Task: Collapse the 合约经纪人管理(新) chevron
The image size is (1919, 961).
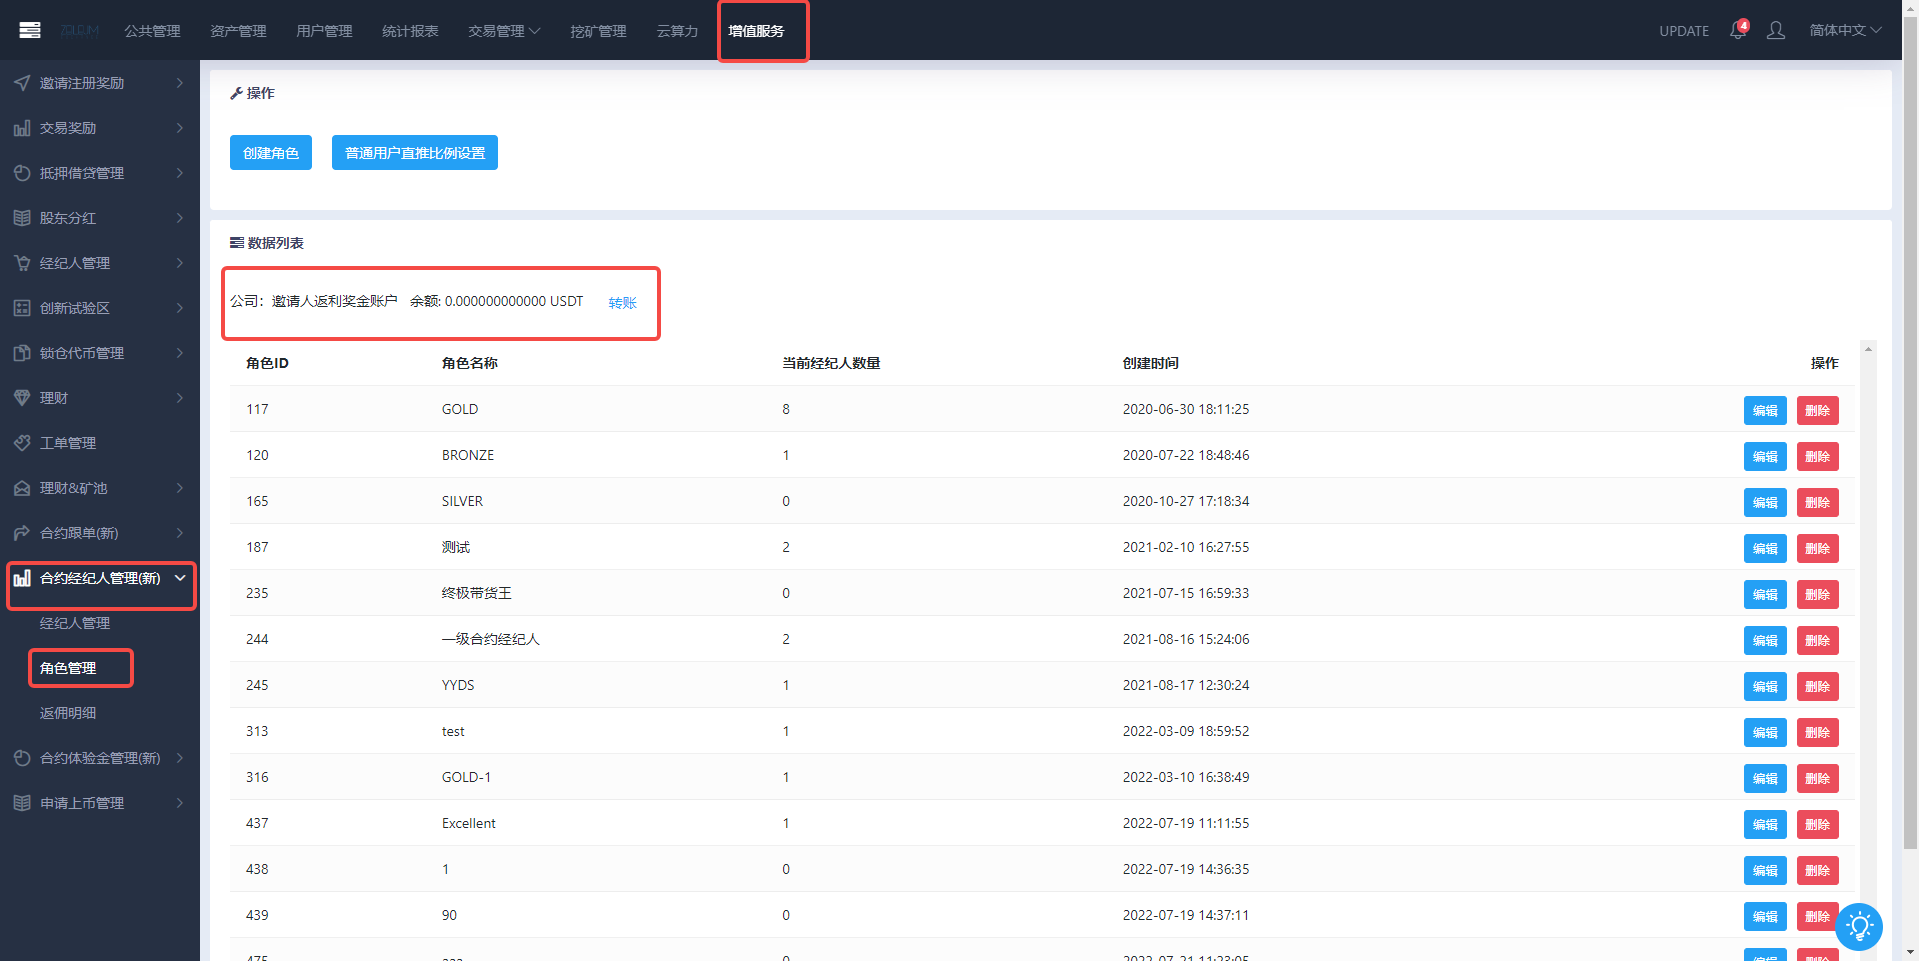Action: (180, 578)
